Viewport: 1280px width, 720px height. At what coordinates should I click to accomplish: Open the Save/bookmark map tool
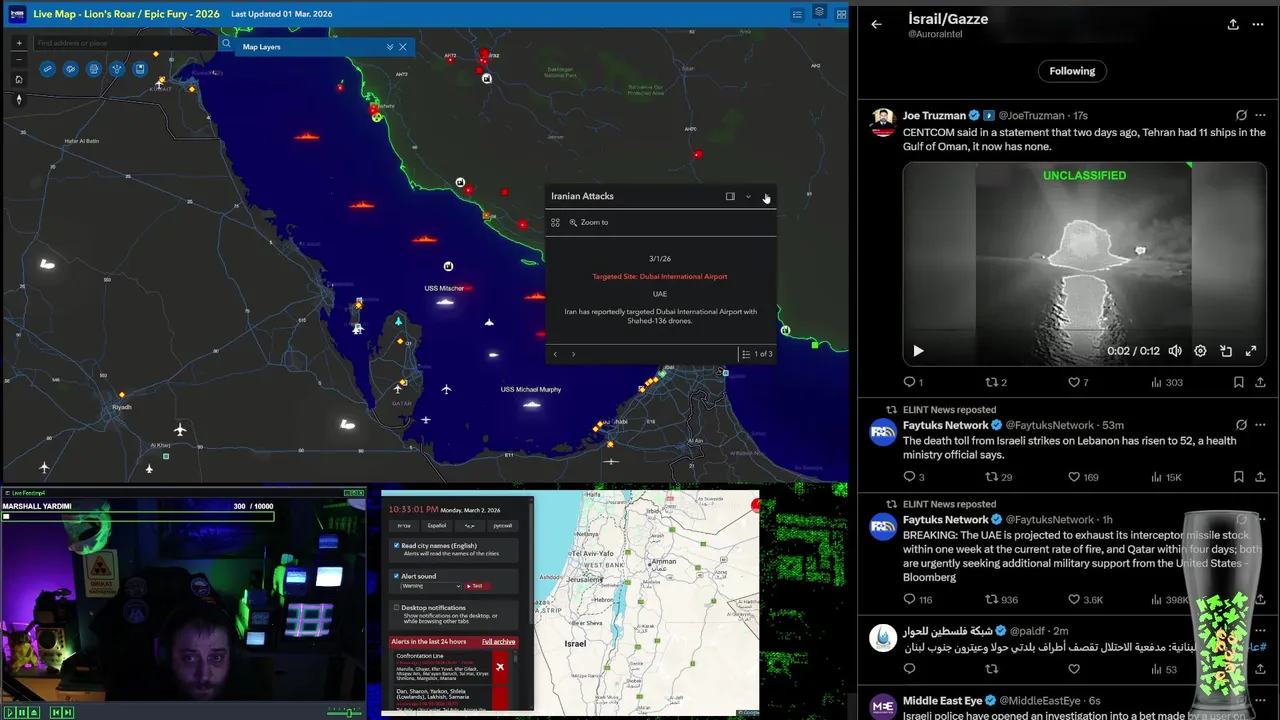(140, 69)
